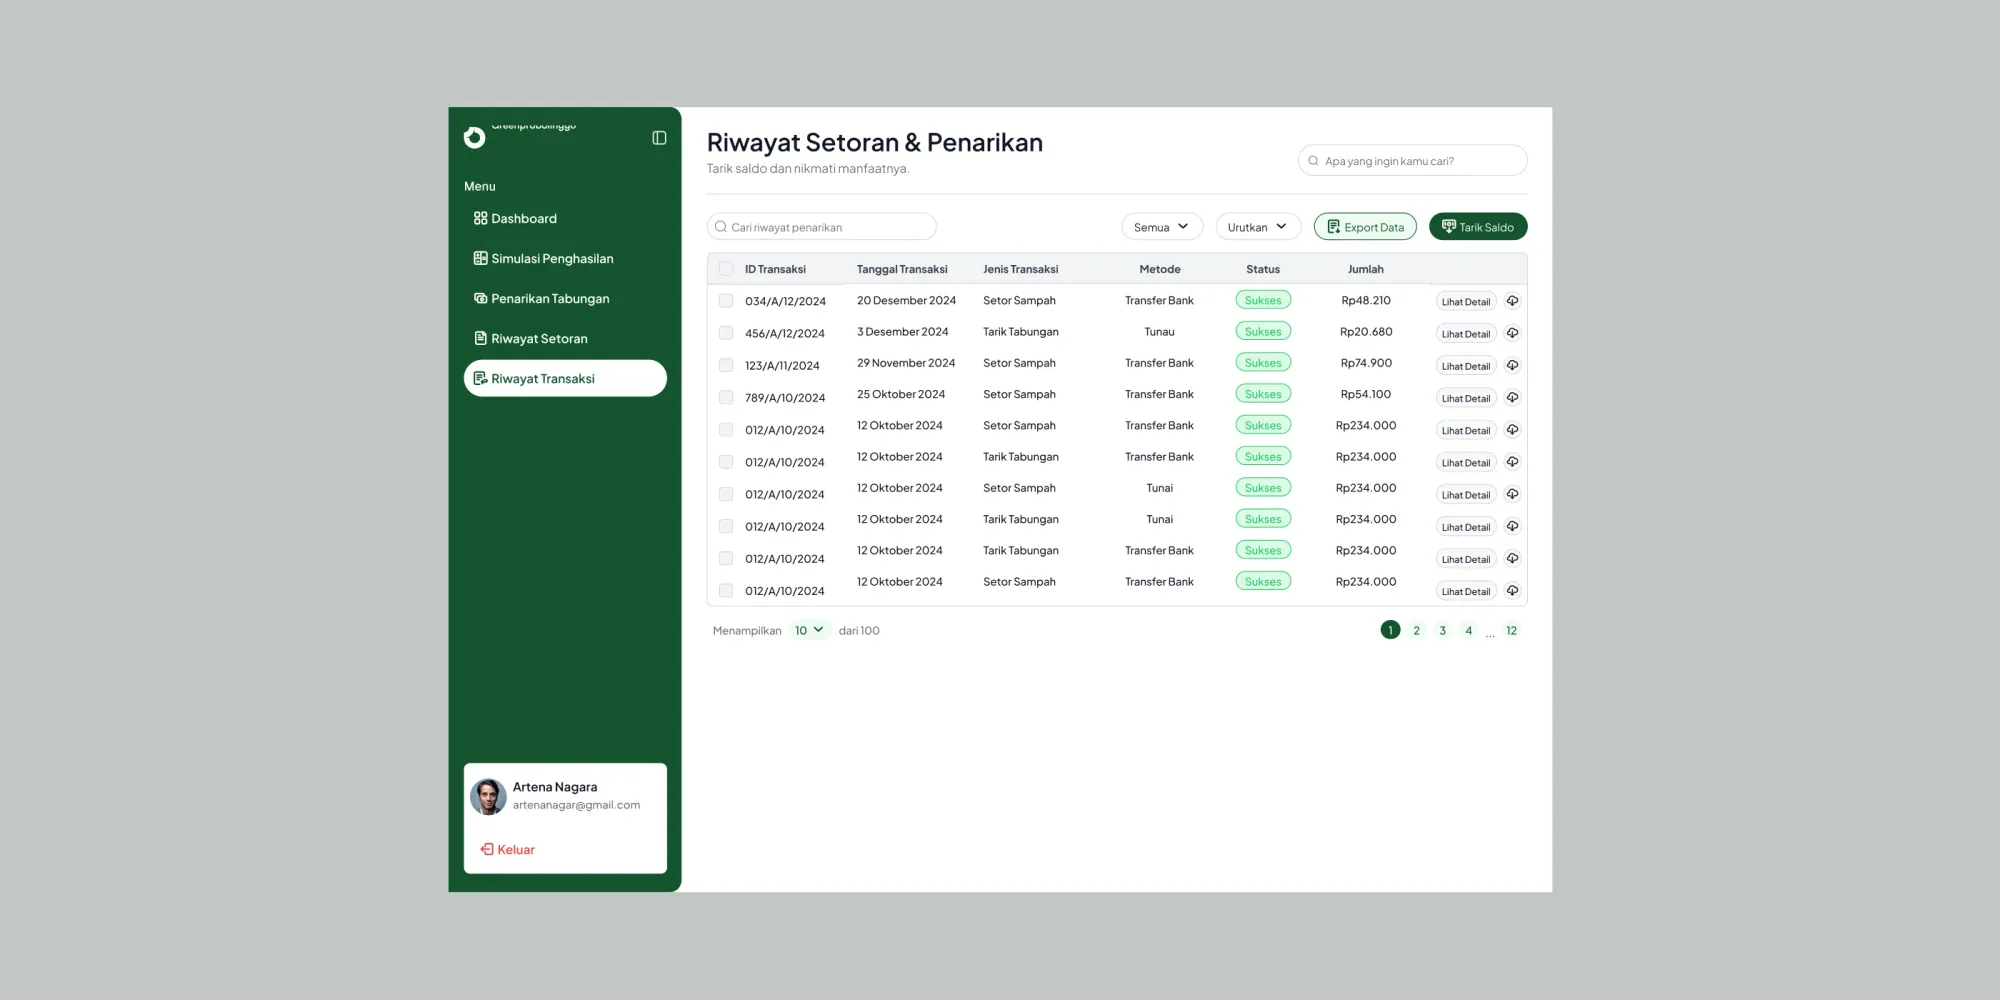The width and height of the screenshot is (2000, 1000).
Task: Go to page 3 of the table
Action: click(x=1442, y=630)
